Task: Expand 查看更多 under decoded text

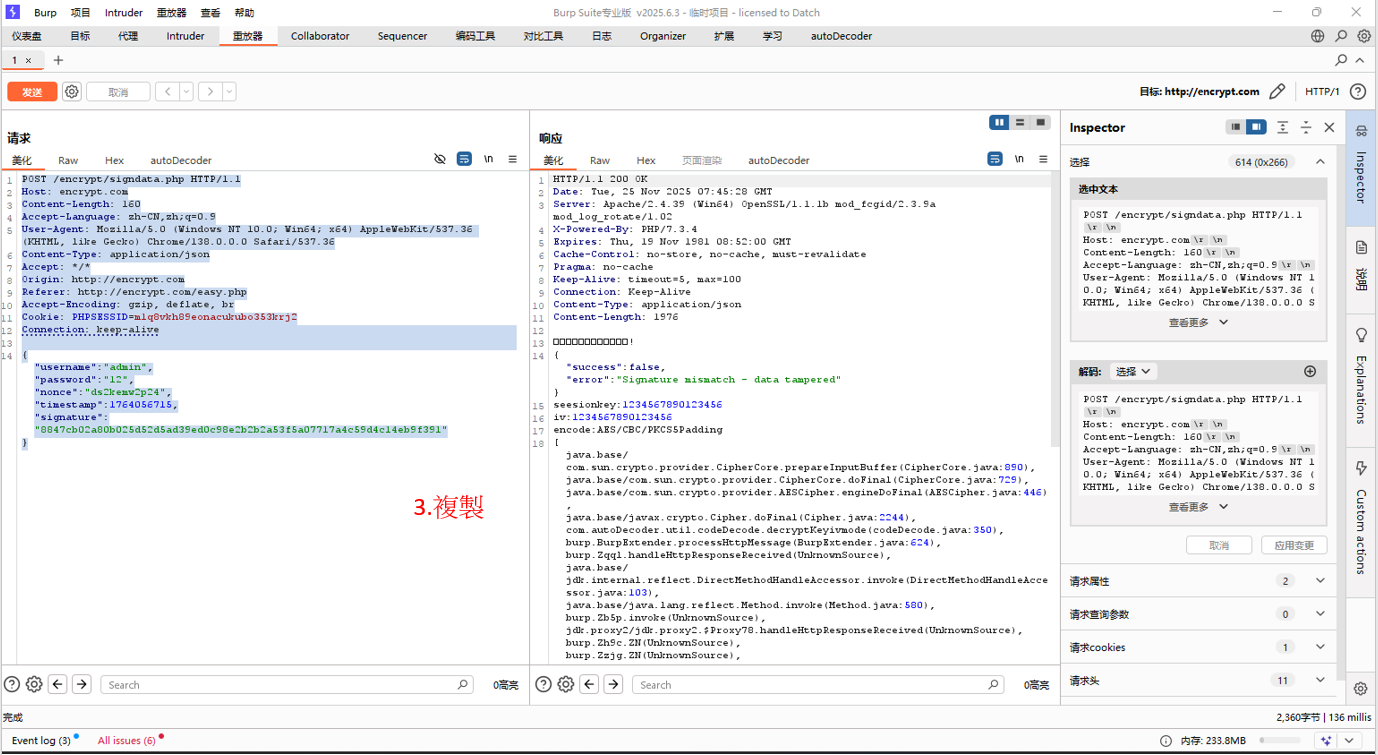Action: tap(1198, 507)
